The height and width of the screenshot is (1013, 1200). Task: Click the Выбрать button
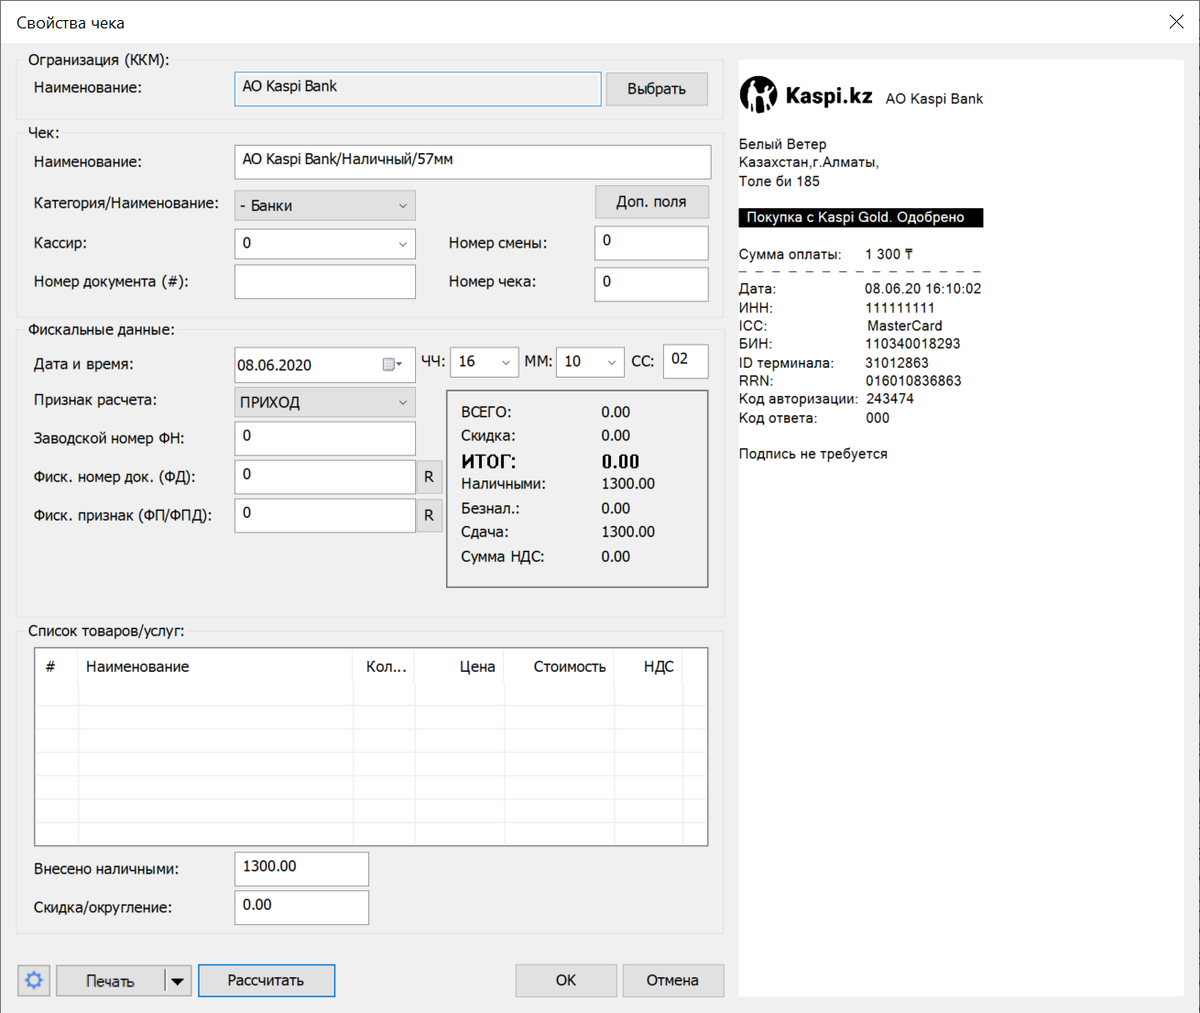coord(657,89)
